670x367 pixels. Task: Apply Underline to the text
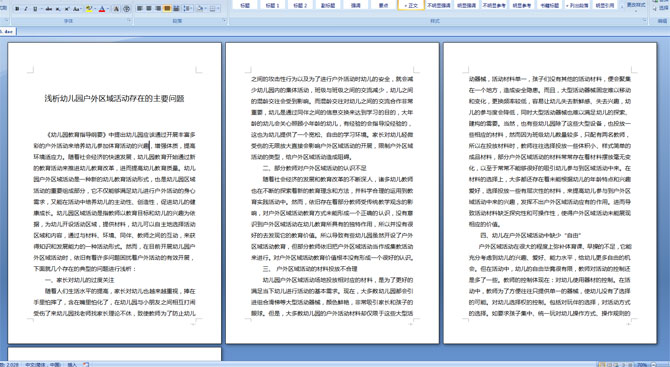pos(35,9)
